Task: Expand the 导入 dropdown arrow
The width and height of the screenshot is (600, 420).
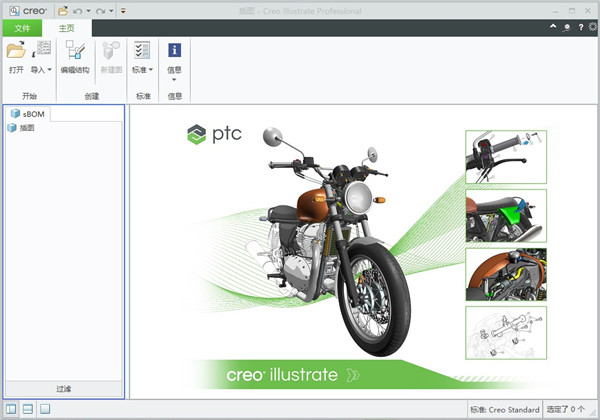Action: (49, 70)
